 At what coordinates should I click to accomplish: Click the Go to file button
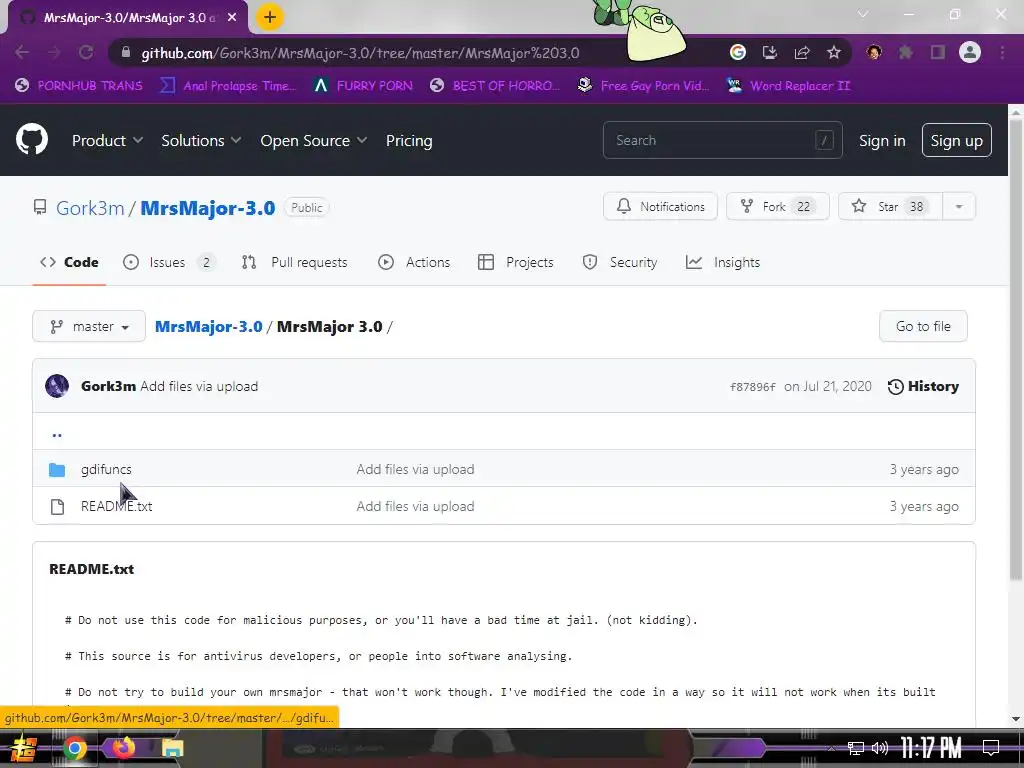923,326
